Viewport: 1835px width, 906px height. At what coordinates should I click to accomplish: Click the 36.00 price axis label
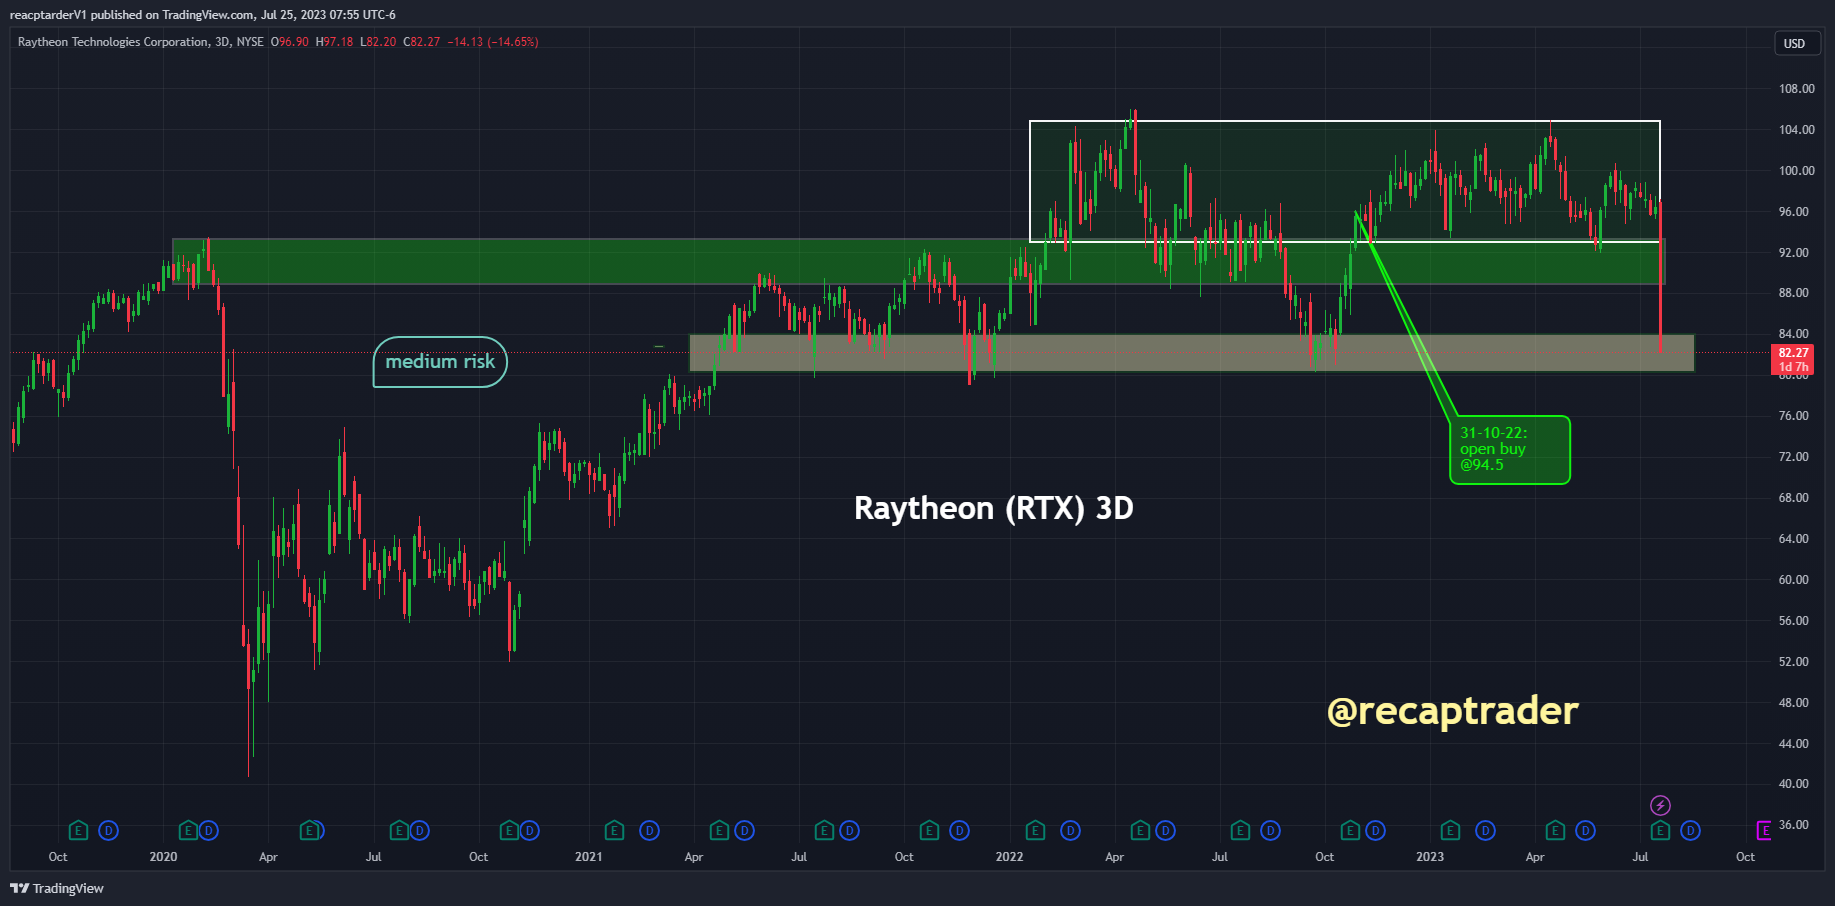point(1794,825)
